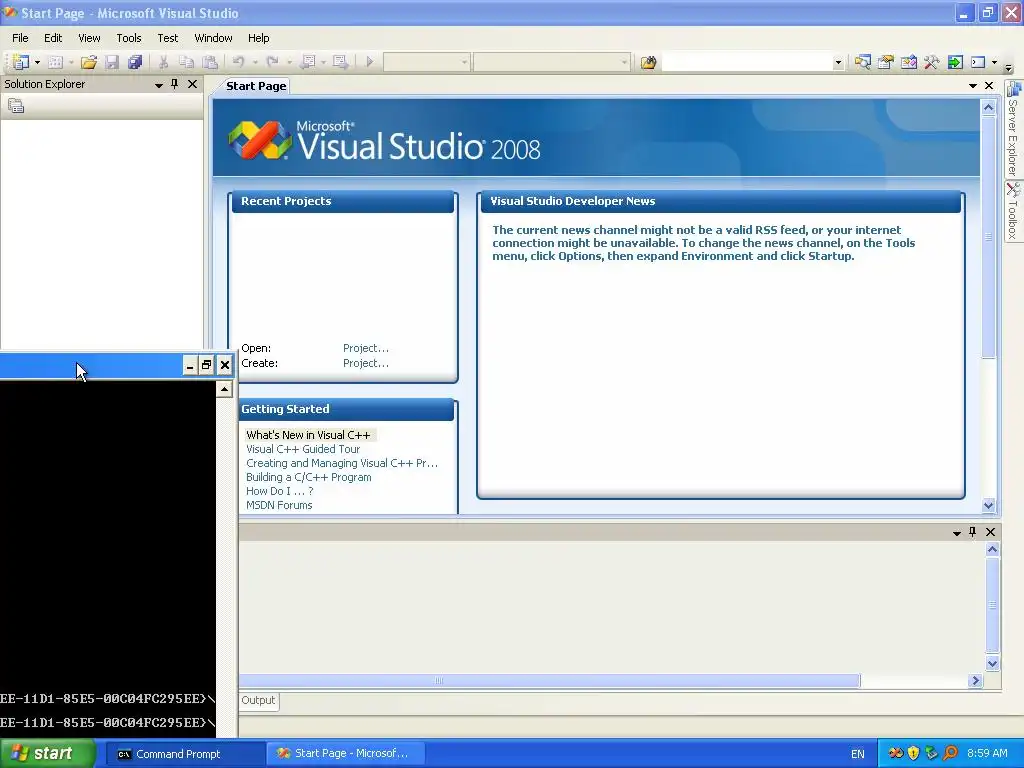
Task: Select the Start Page document tab
Action: point(256,86)
